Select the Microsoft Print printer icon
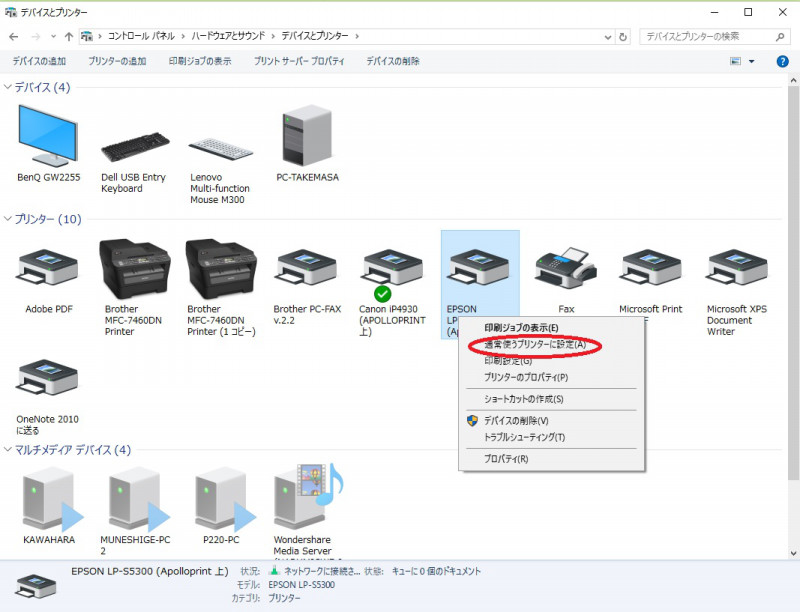 click(x=651, y=268)
